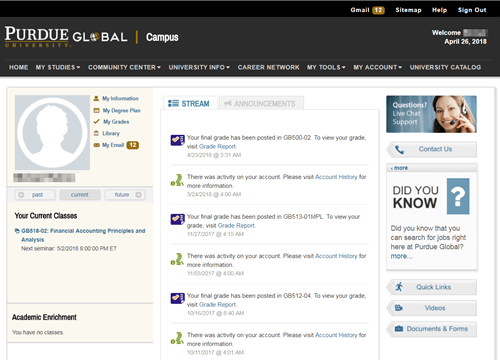Screen dimensions: 500x360
Task: Expand the My Studies menu
Action: [x=58, y=67]
